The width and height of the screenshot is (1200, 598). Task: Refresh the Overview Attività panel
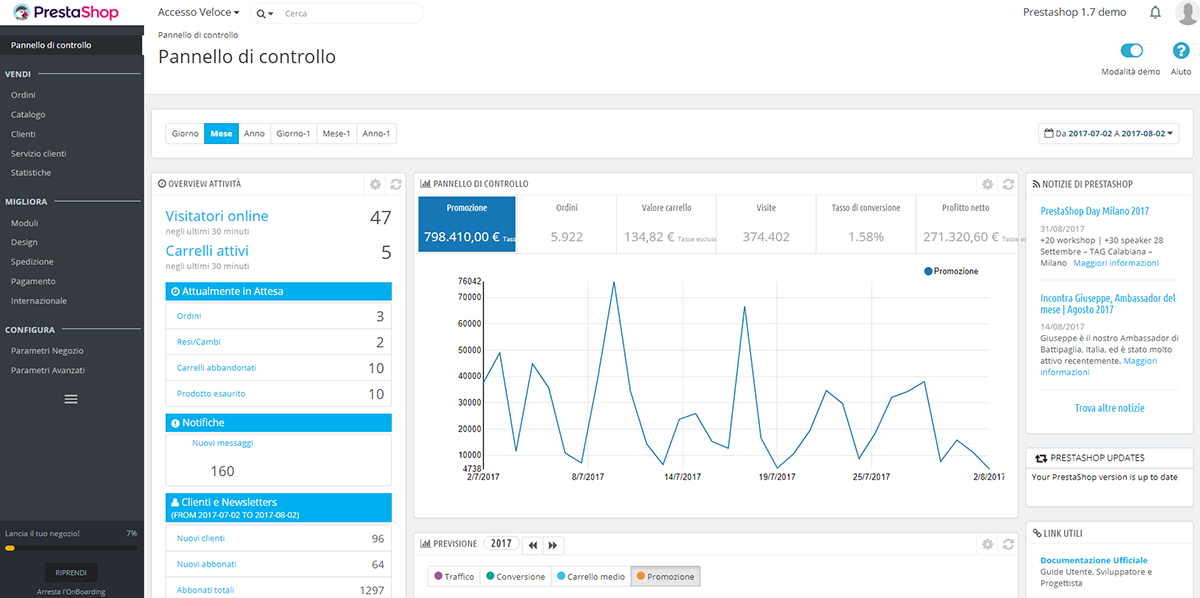pos(396,184)
